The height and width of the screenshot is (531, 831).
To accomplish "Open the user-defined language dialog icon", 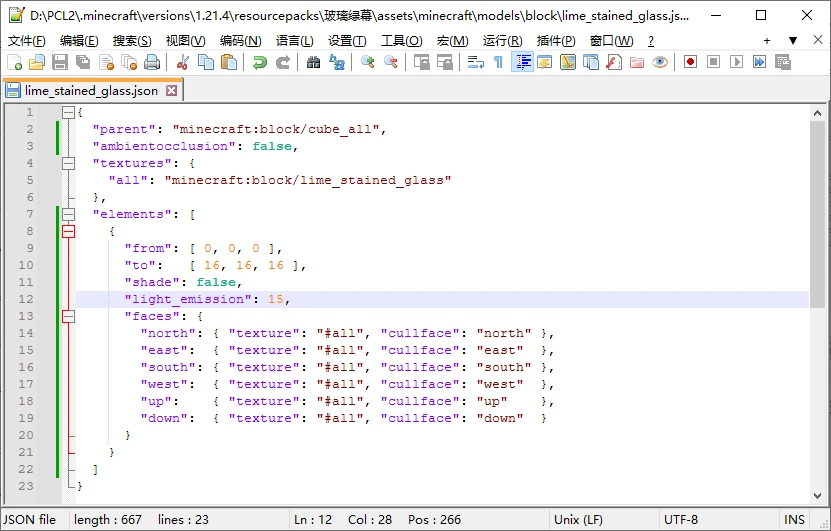I will [x=545, y=63].
